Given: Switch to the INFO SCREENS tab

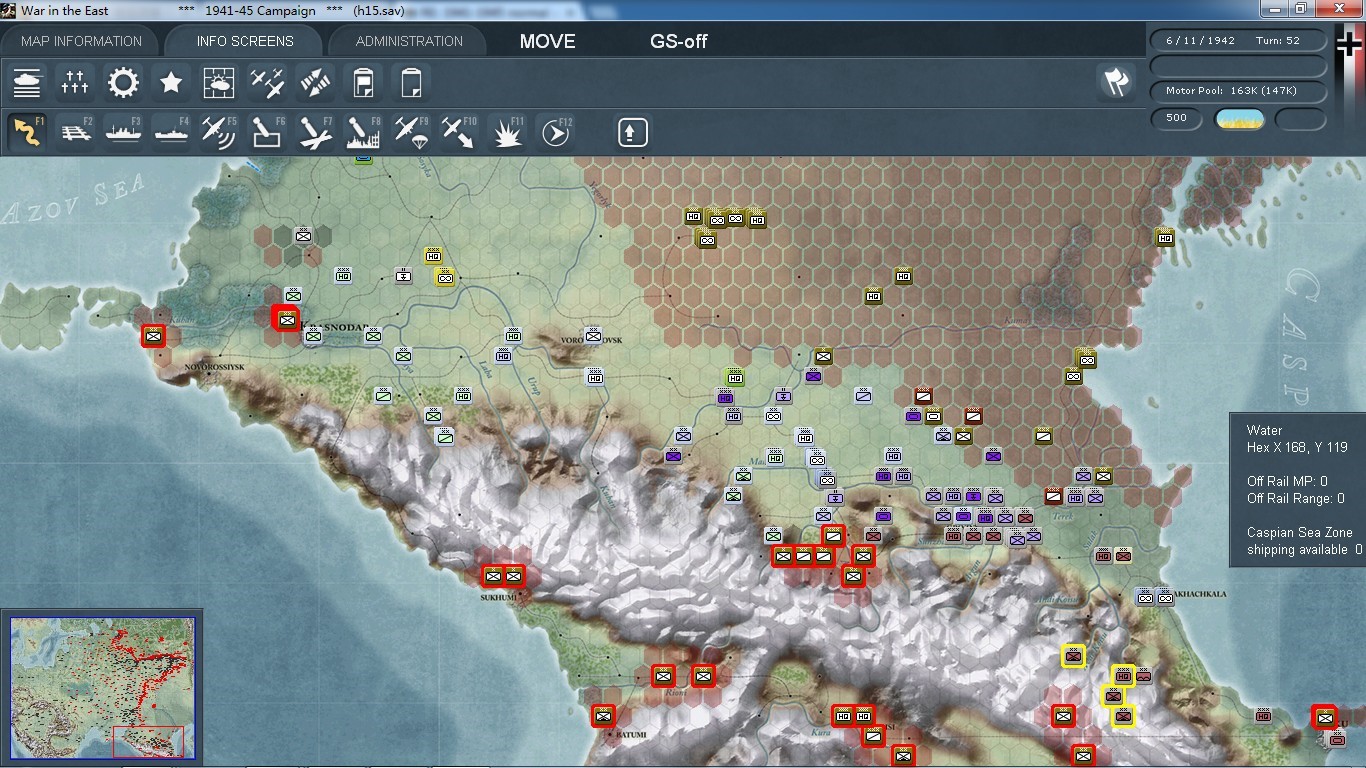Looking at the screenshot, I should point(245,41).
